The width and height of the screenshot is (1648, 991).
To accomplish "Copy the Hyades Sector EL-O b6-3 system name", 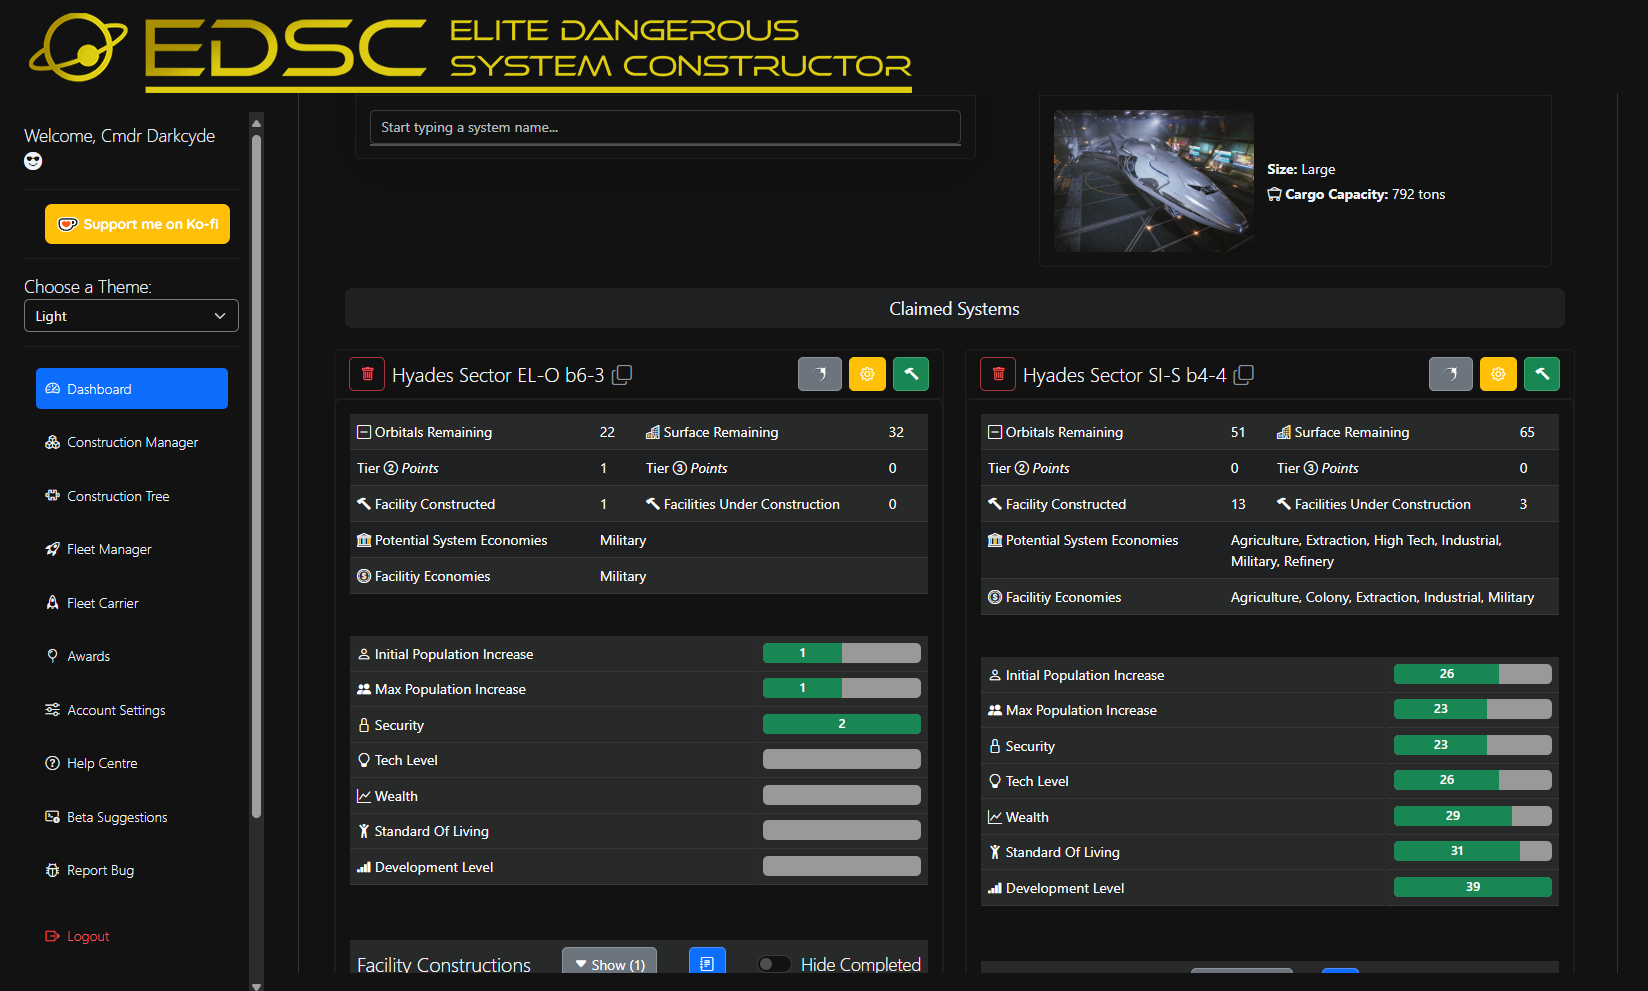I will (622, 375).
